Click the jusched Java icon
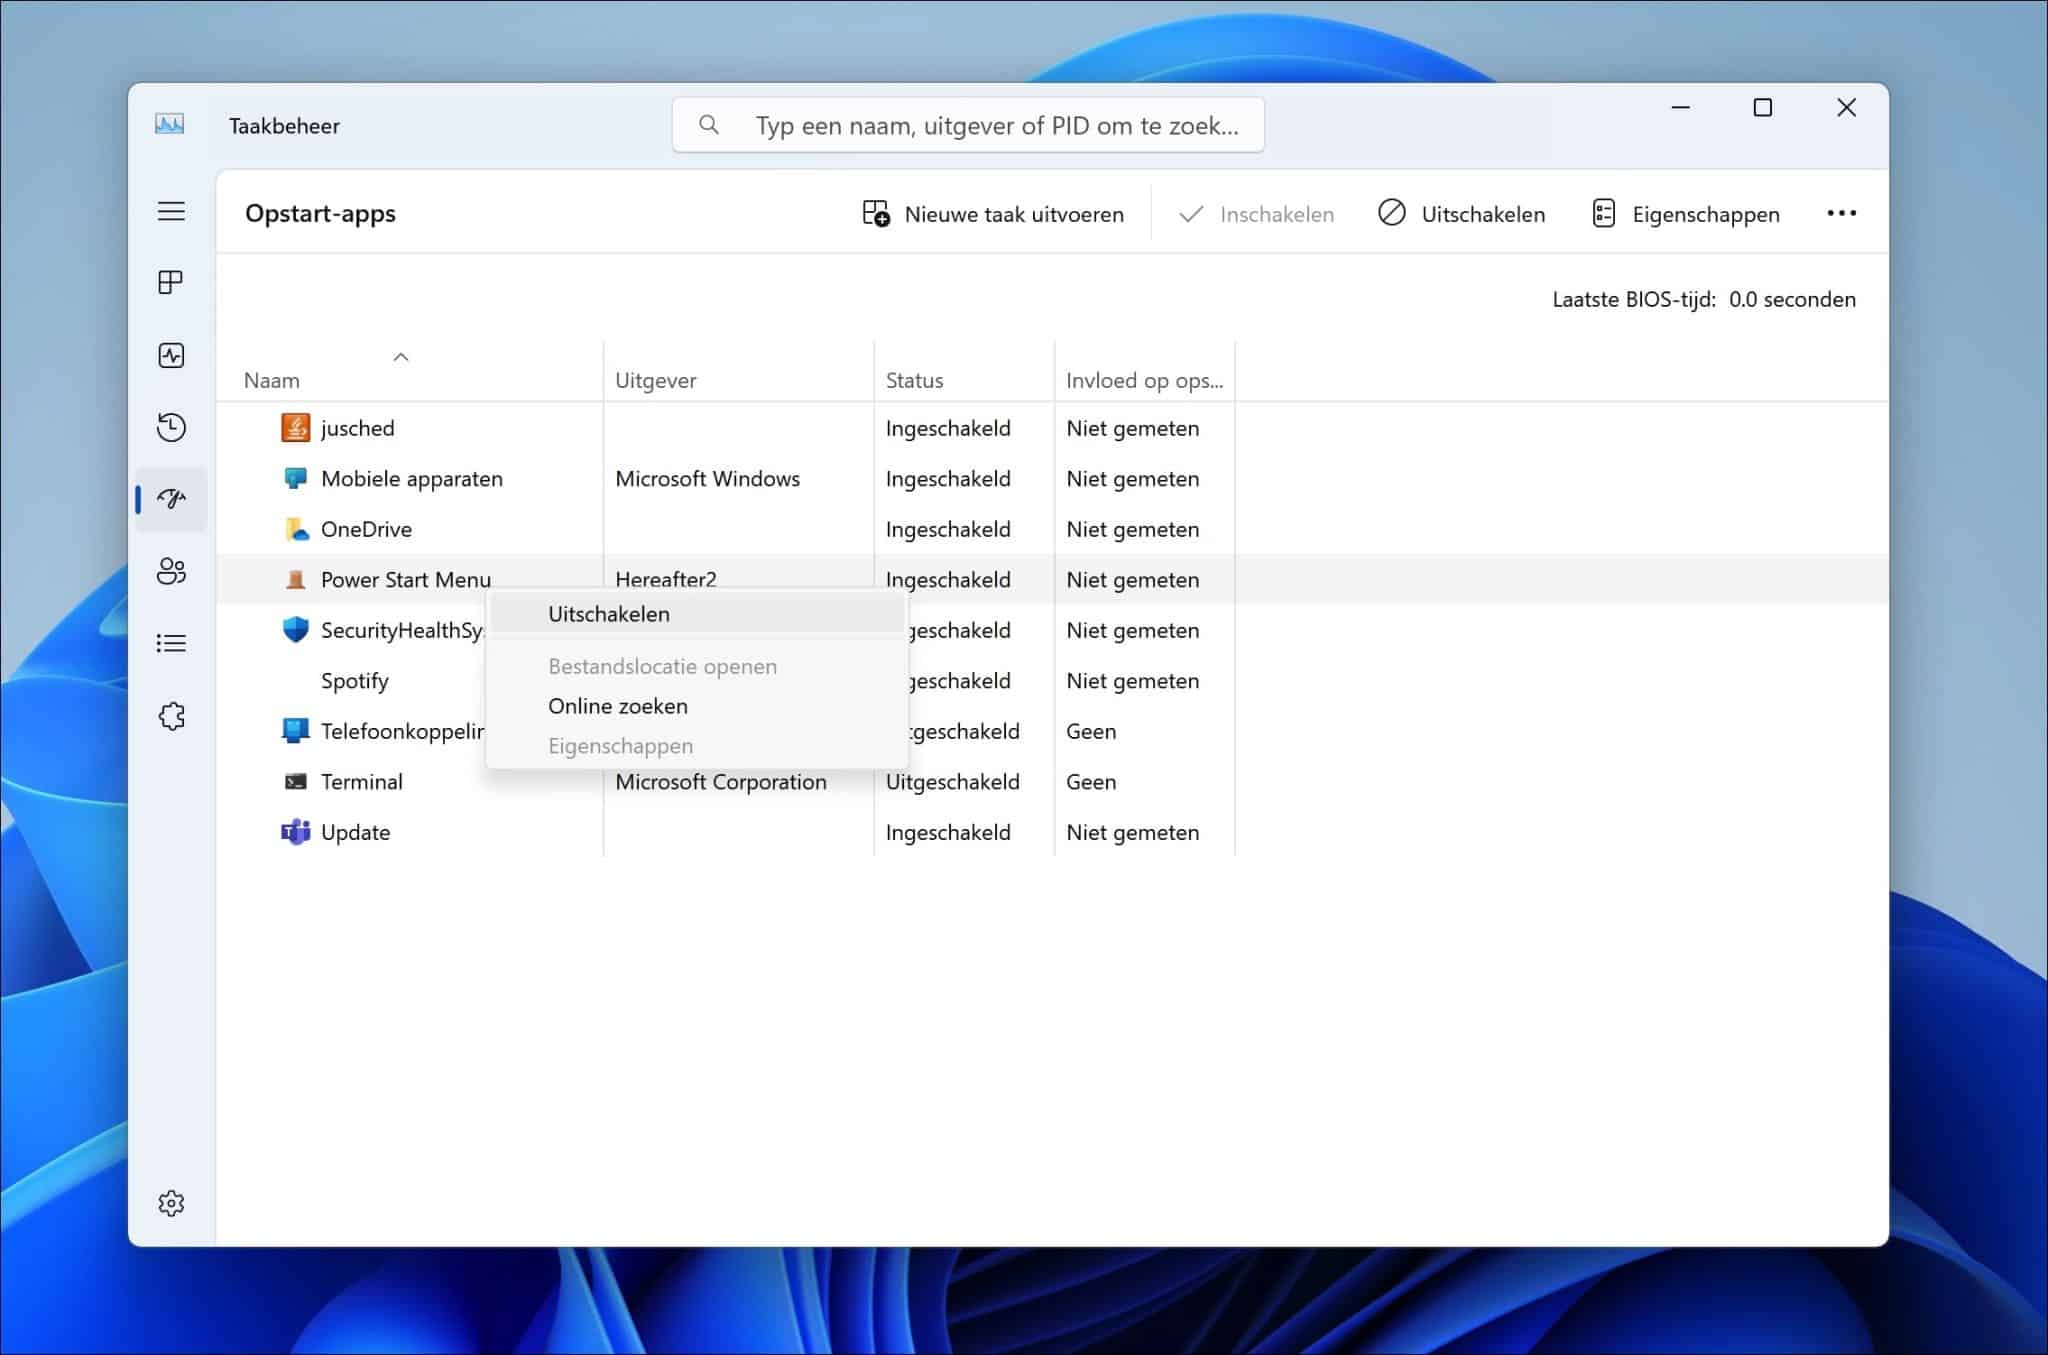 (295, 427)
